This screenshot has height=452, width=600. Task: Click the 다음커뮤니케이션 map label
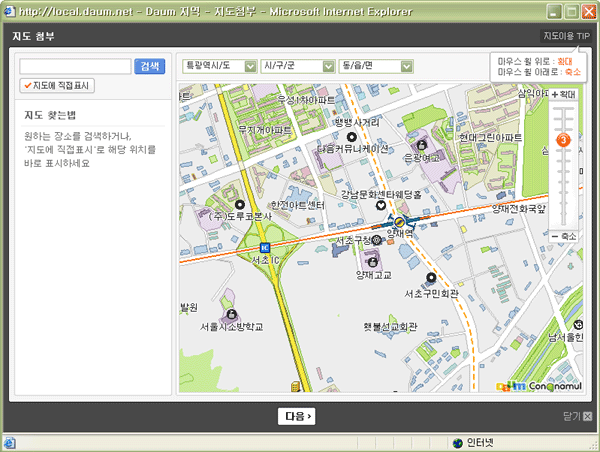tap(353, 149)
